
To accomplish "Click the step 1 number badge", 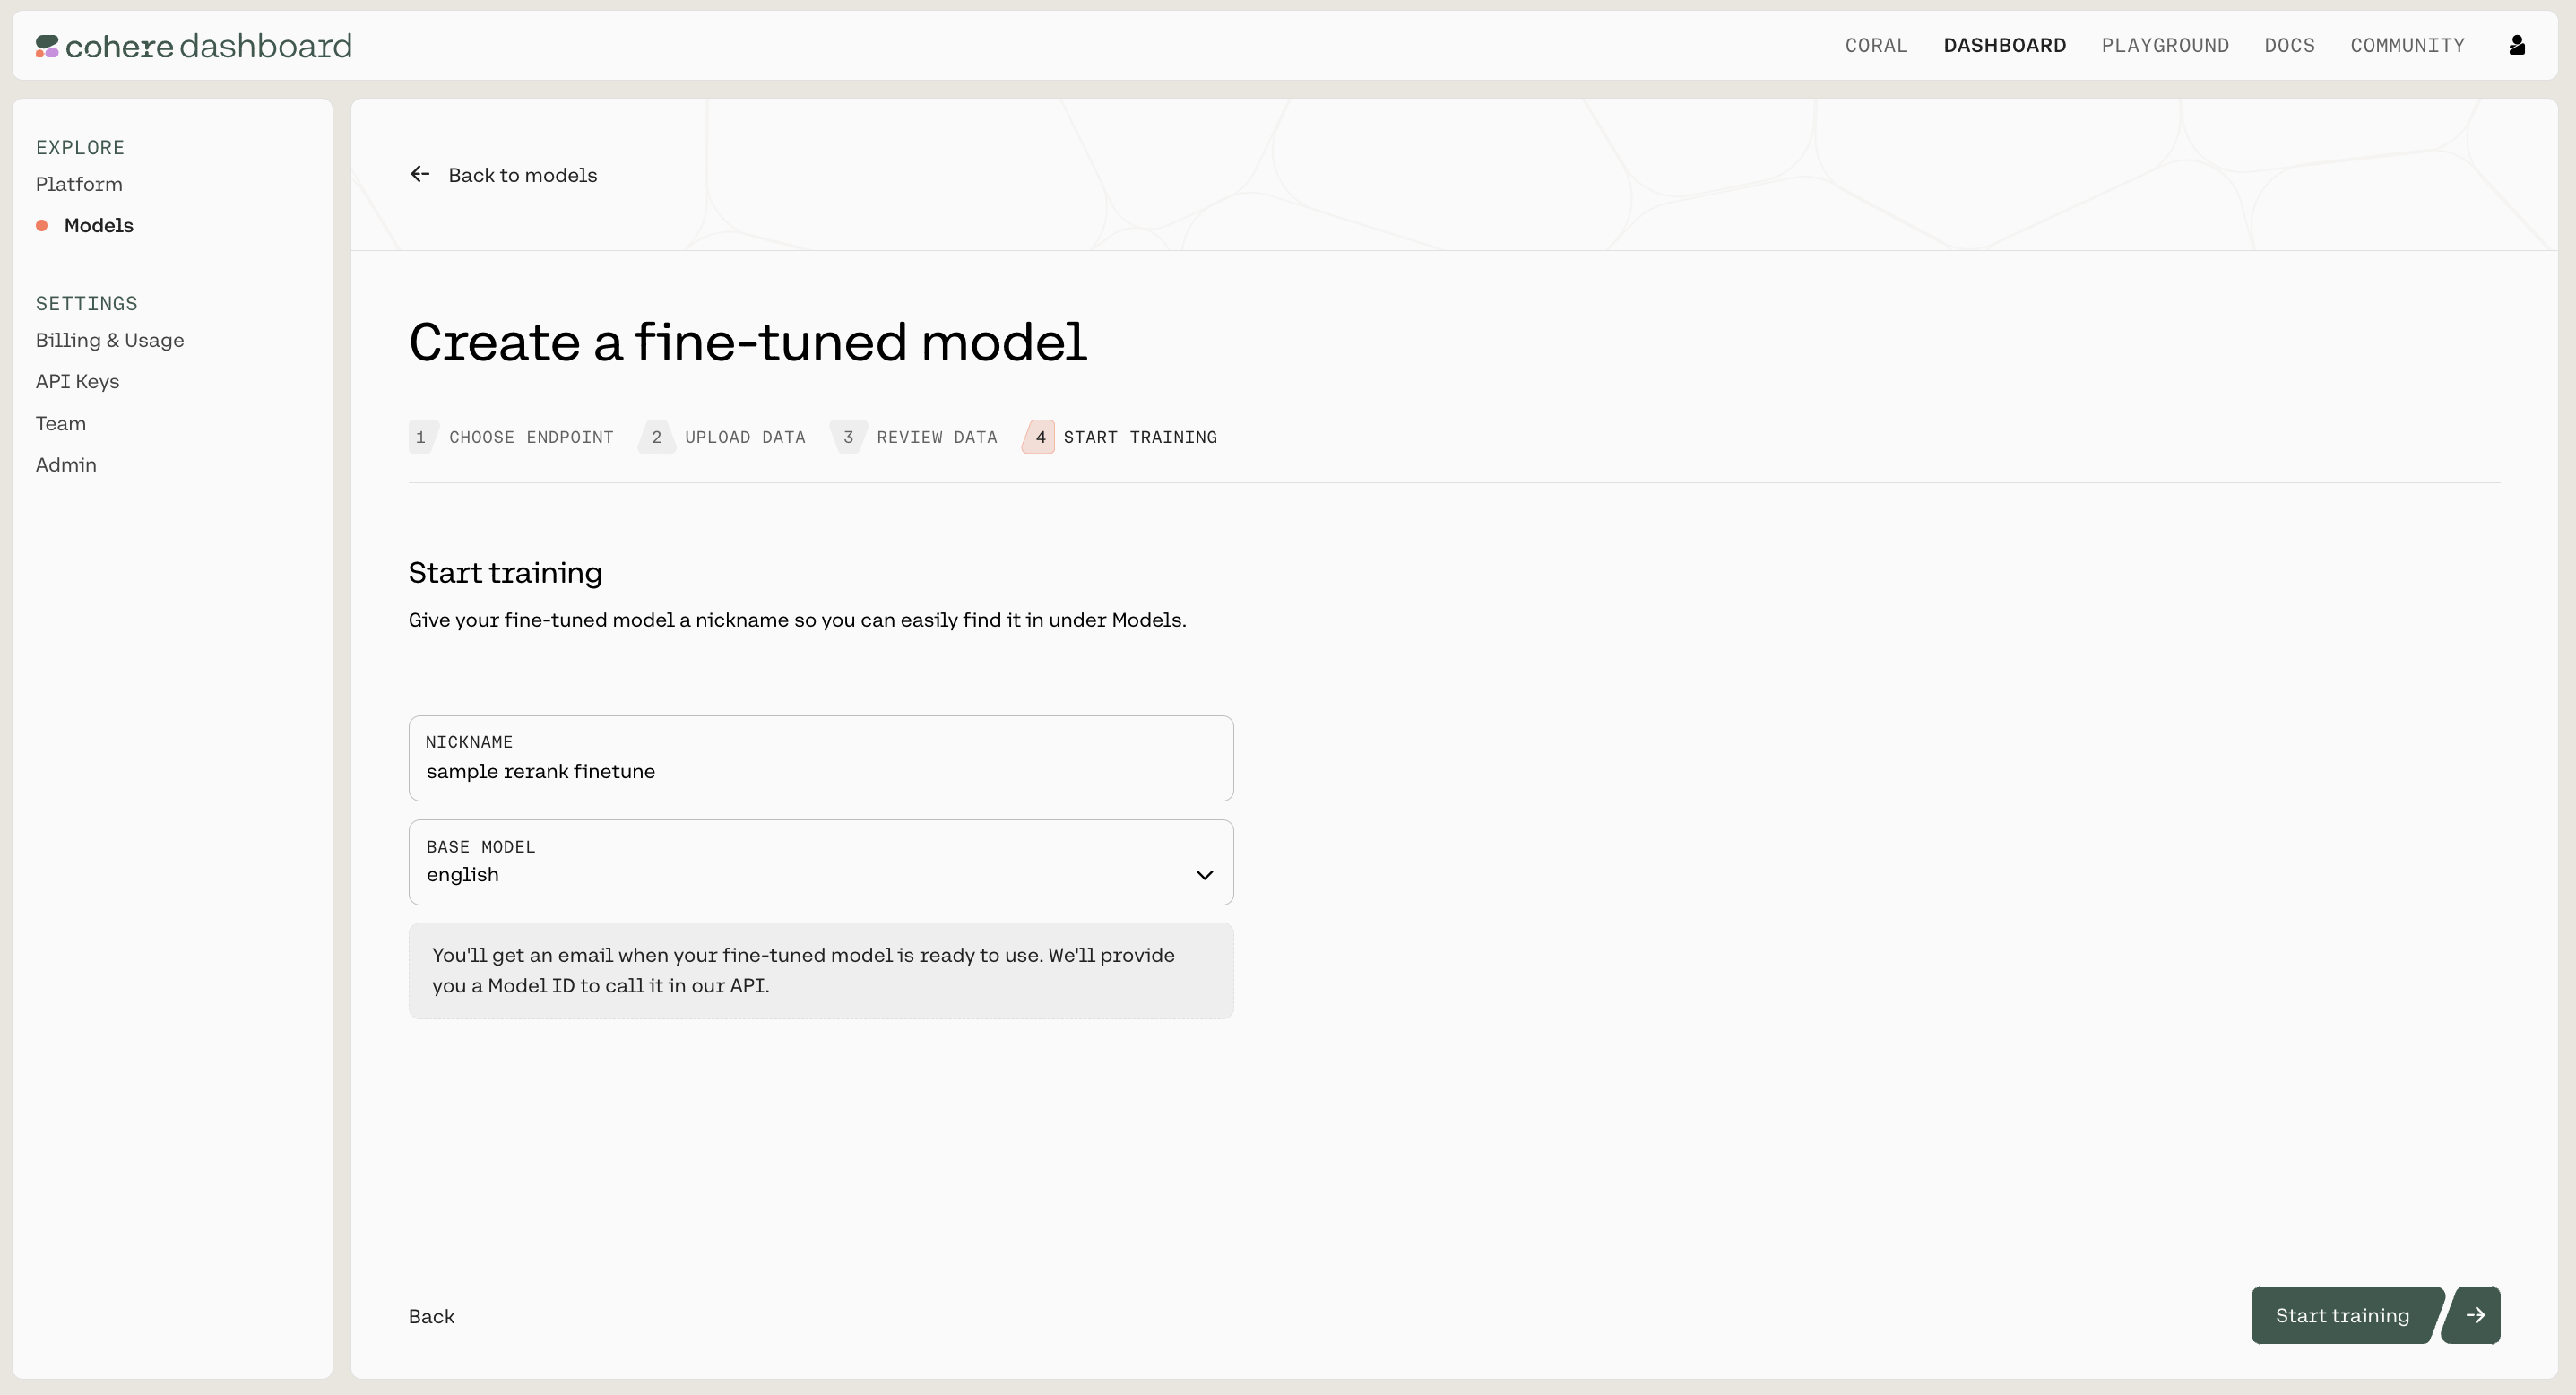I will [x=421, y=437].
